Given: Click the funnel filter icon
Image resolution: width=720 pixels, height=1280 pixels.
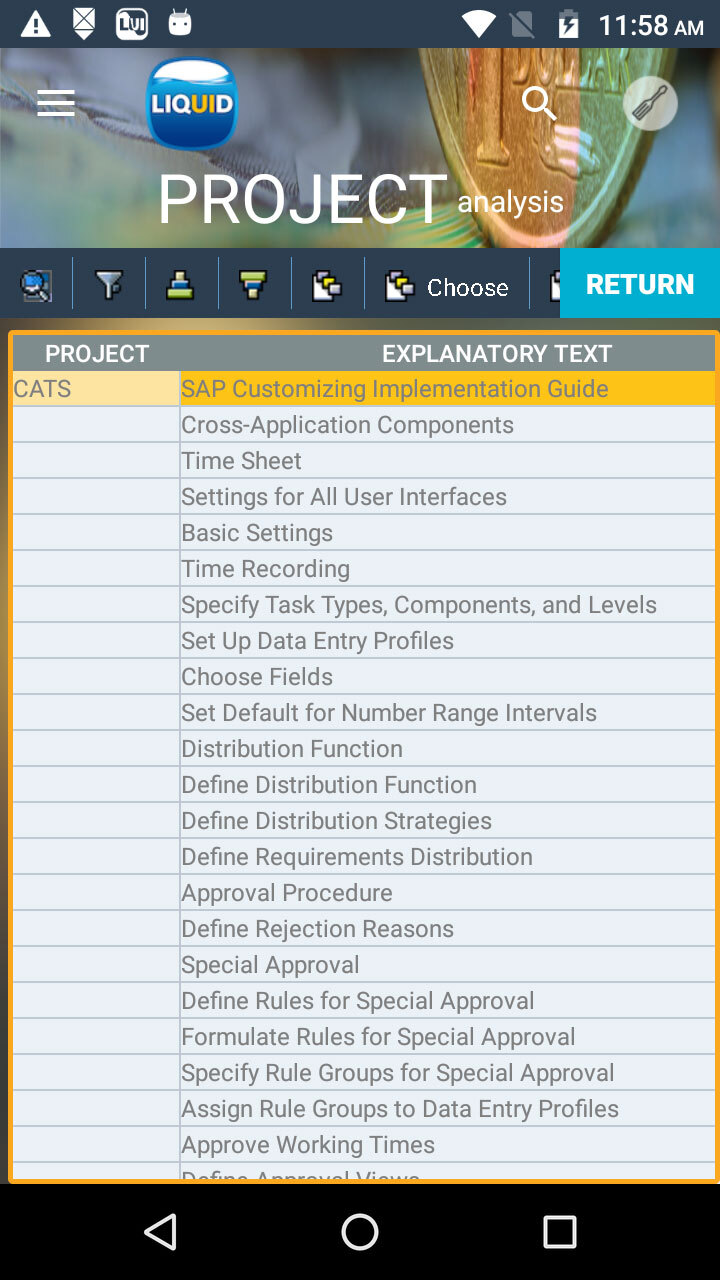Looking at the screenshot, I should (x=109, y=286).
